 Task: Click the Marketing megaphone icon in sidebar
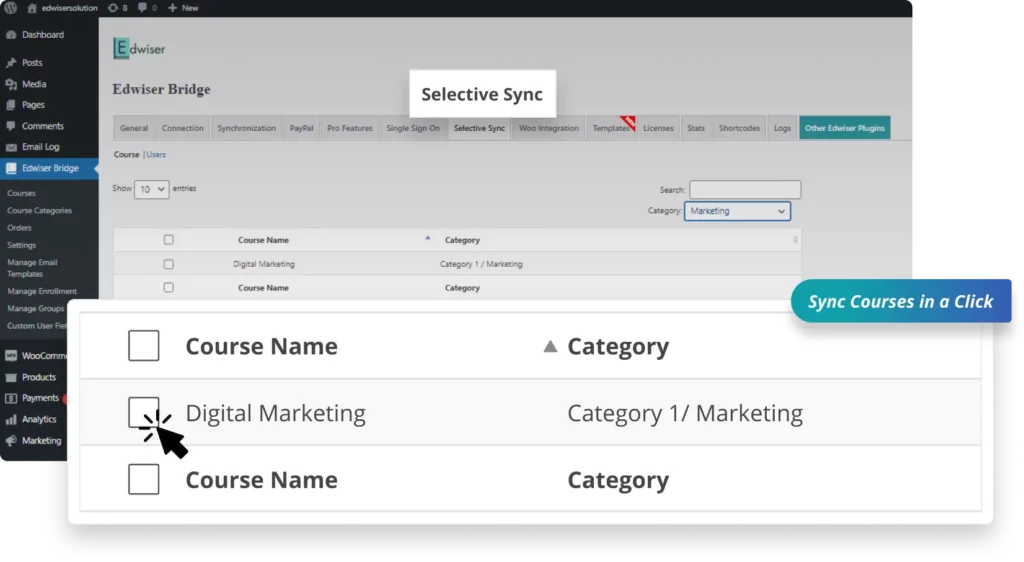(x=11, y=441)
